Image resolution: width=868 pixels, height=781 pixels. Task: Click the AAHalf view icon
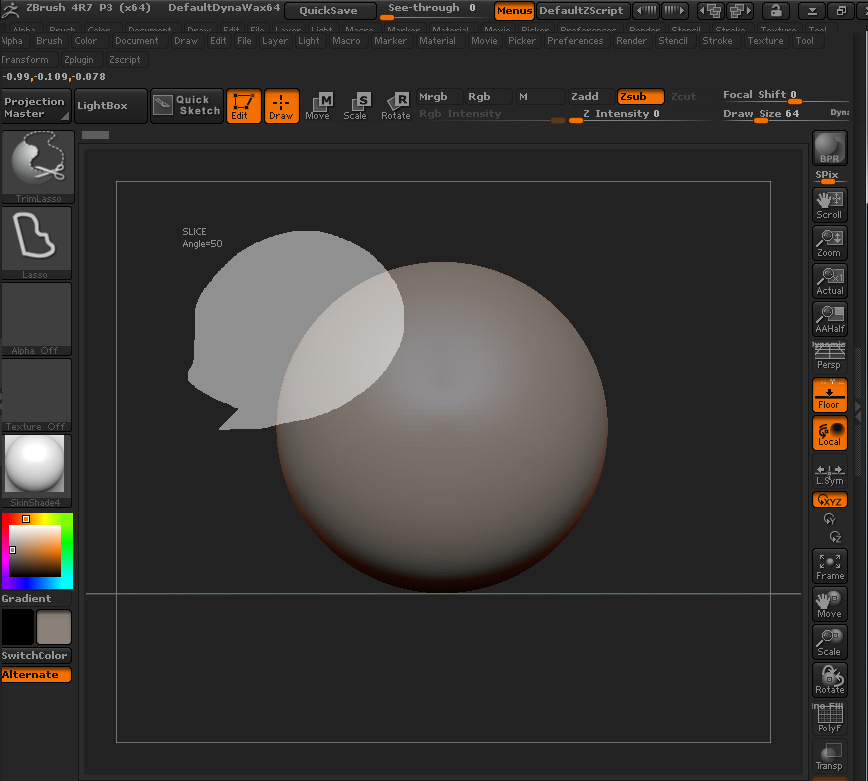click(x=829, y=319)
